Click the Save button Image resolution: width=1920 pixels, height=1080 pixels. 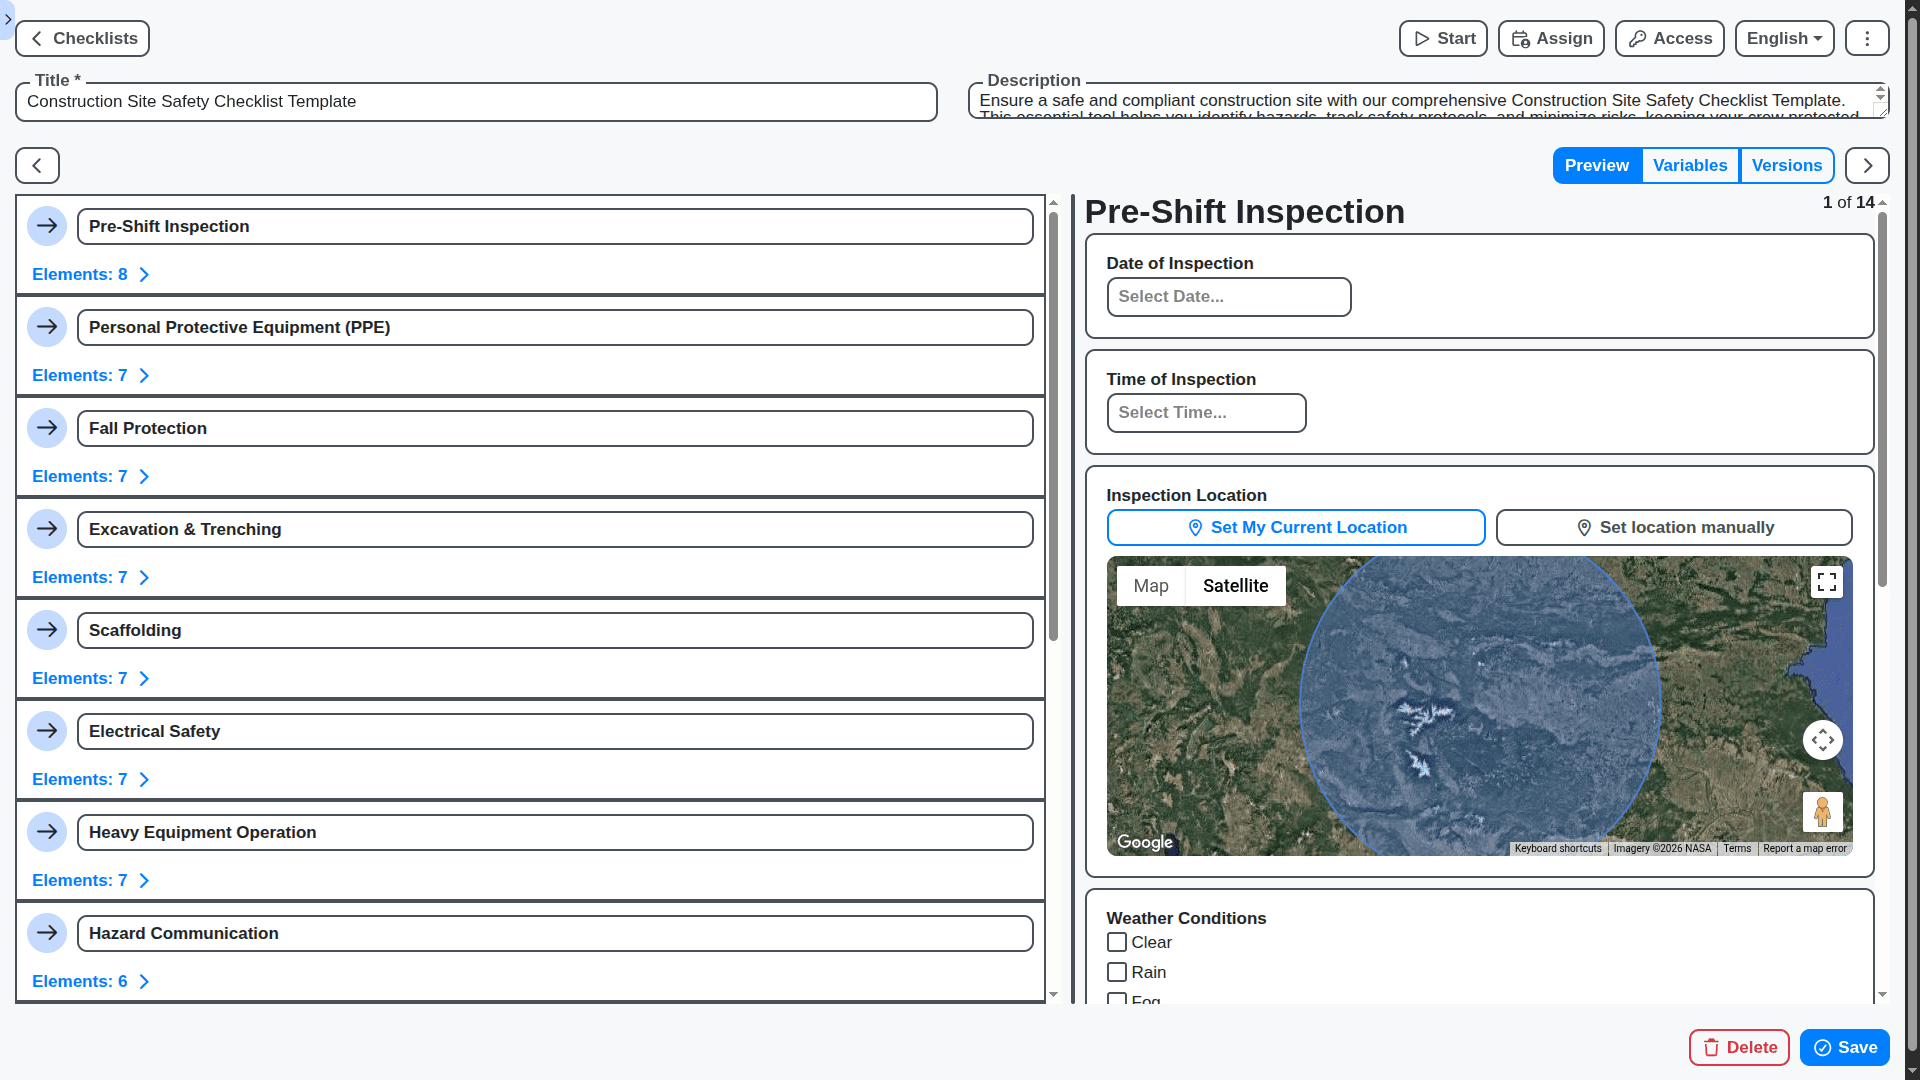click(x=1844, y=1047)
